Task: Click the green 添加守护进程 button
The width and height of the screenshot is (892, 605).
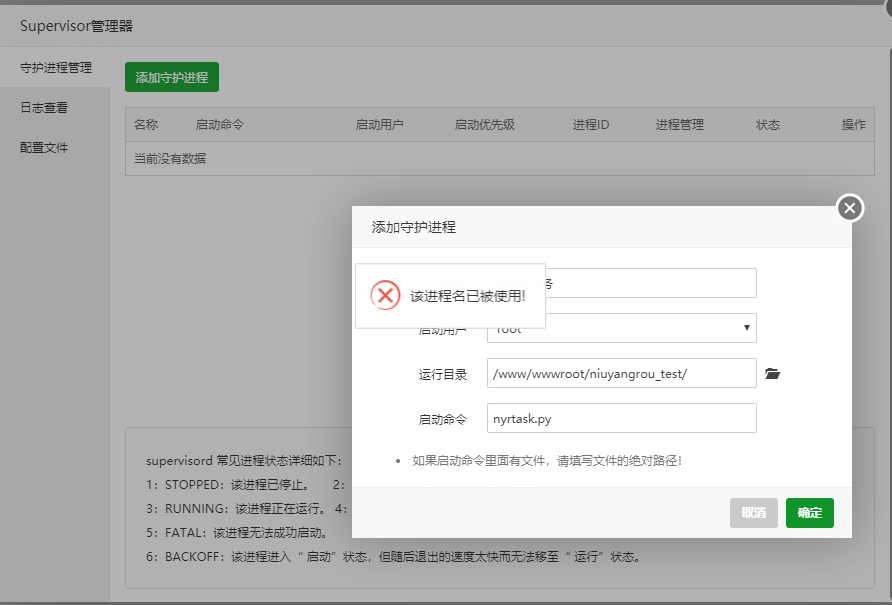Action: pos(172,77)
